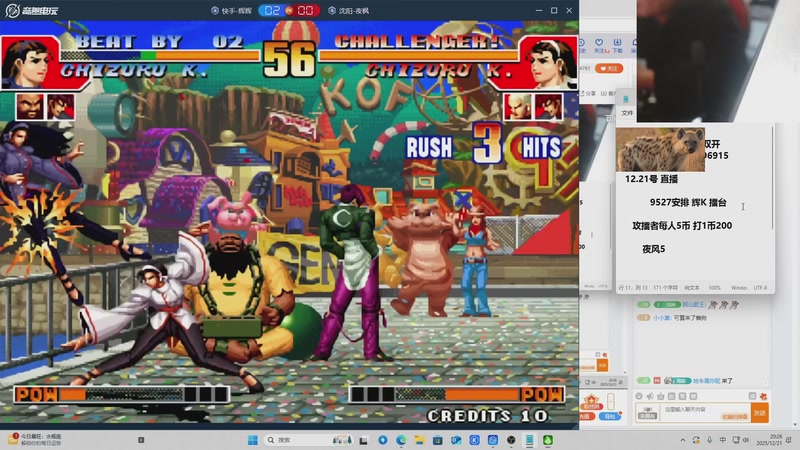Open File Explorer from the taskbar
Screen dimensions: 800x450
[419, 440]
